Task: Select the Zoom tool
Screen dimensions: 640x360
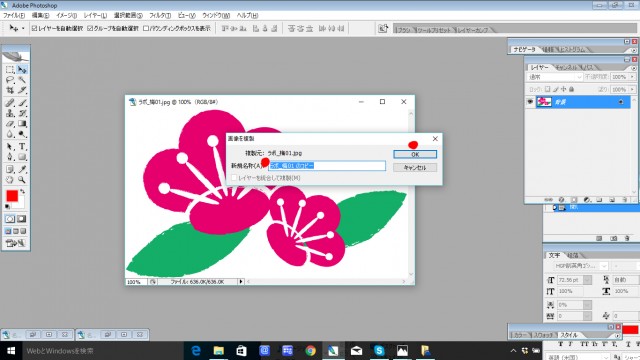Action: click(22, 179)
